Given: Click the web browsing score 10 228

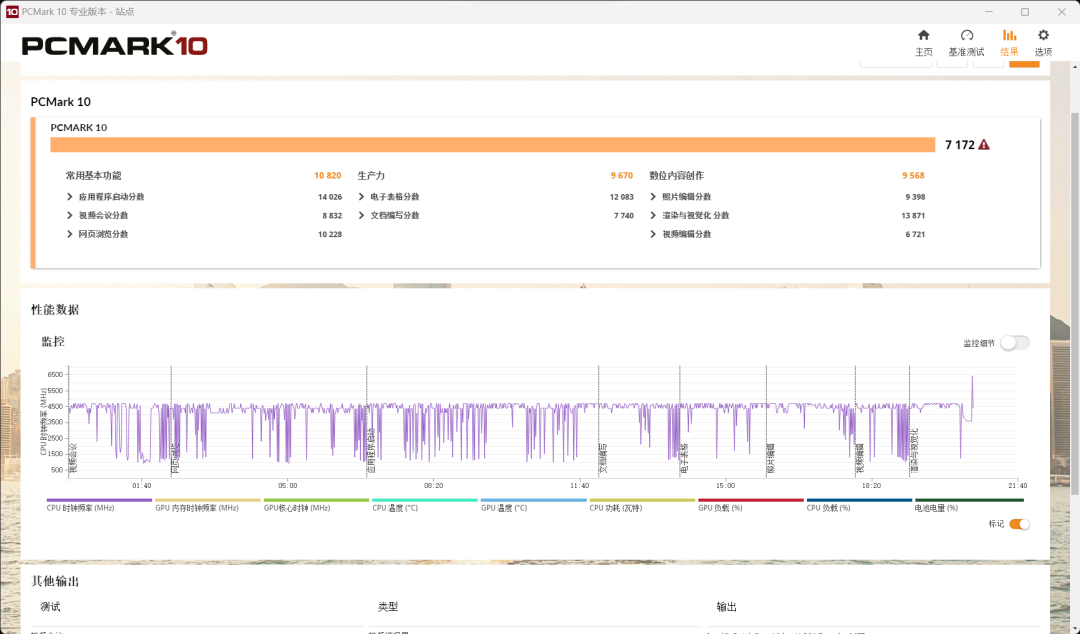Looking at the screenshot, I should click(x=330, y=234).
